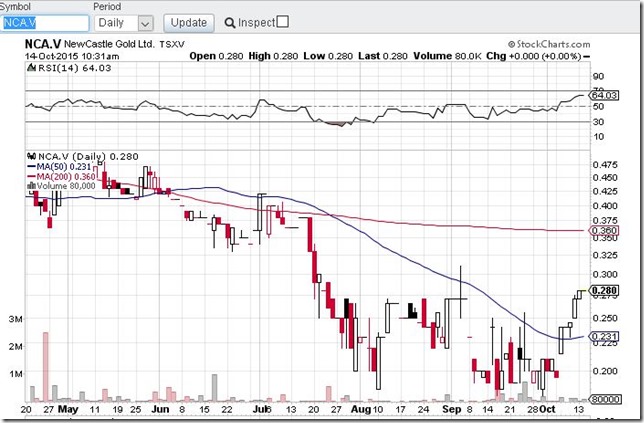Open the Period dropdown set to Daily

coord(124,23)
